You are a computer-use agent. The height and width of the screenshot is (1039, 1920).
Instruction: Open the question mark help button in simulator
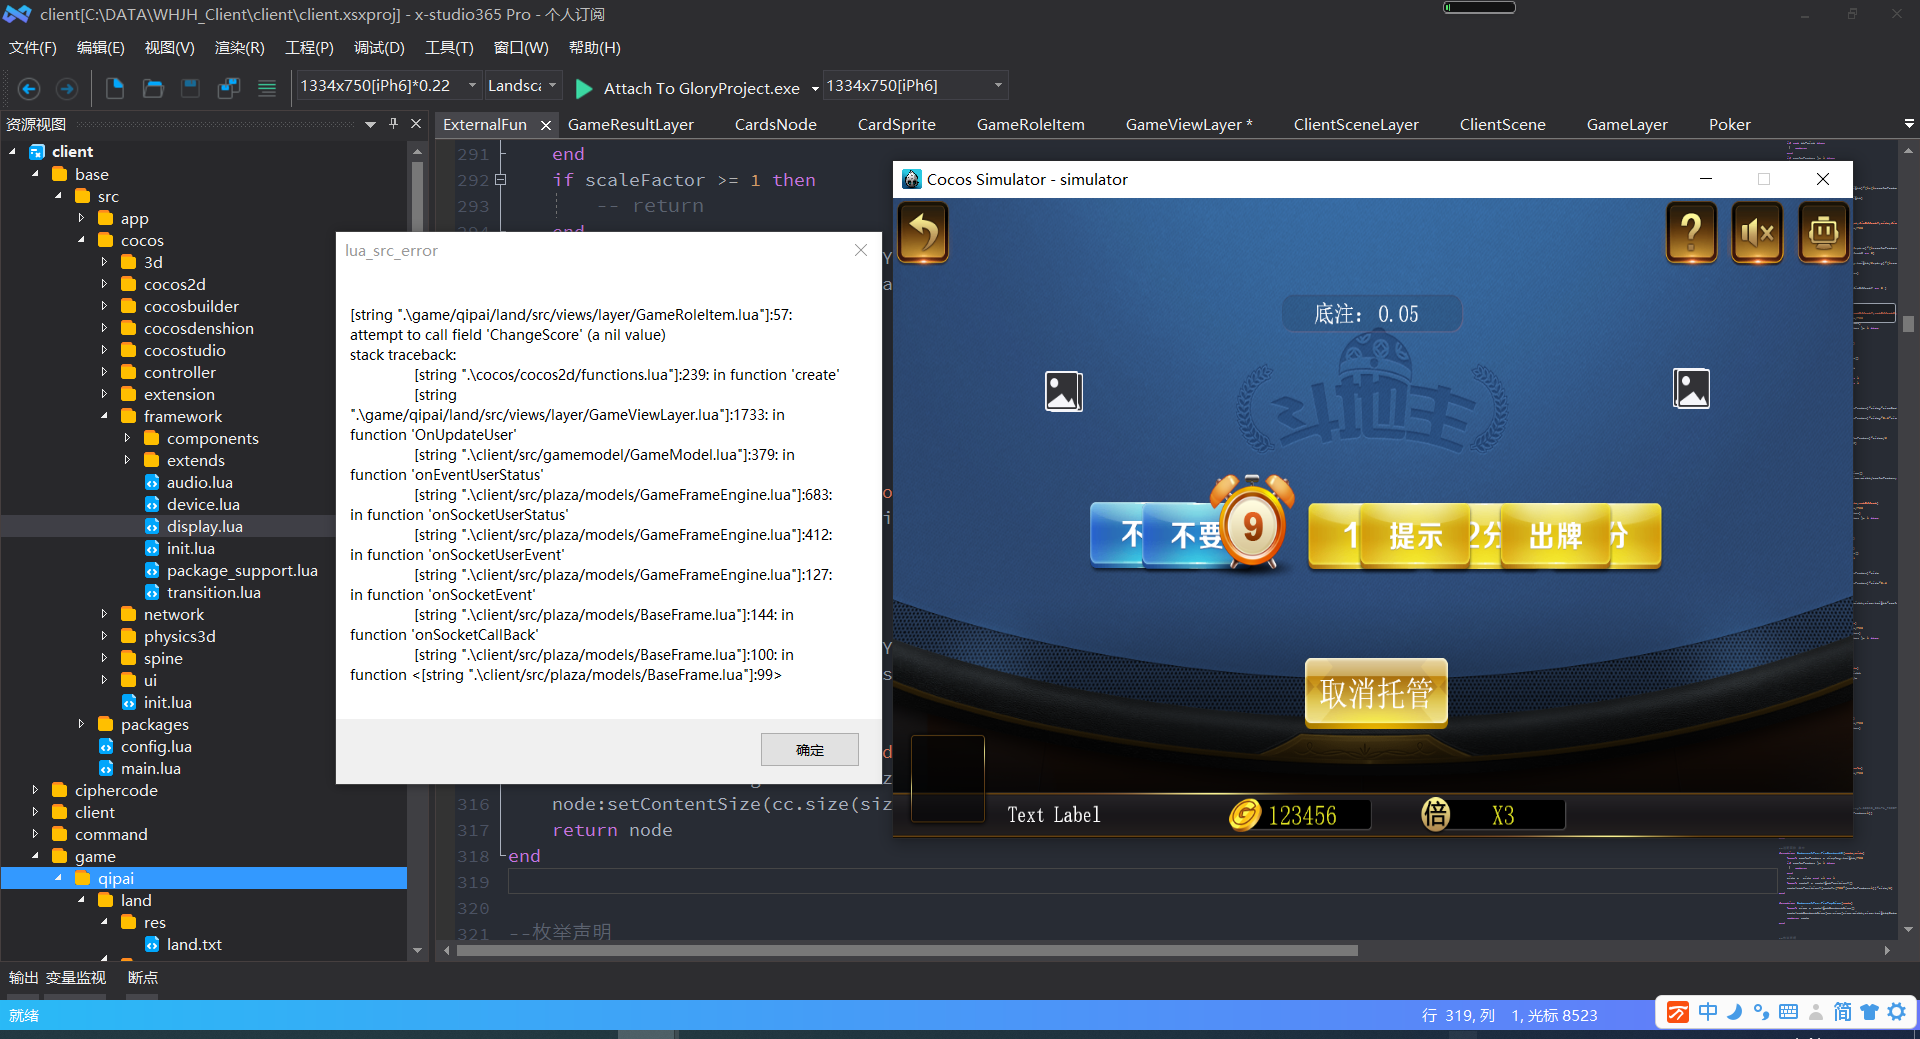coord(1691,233)
